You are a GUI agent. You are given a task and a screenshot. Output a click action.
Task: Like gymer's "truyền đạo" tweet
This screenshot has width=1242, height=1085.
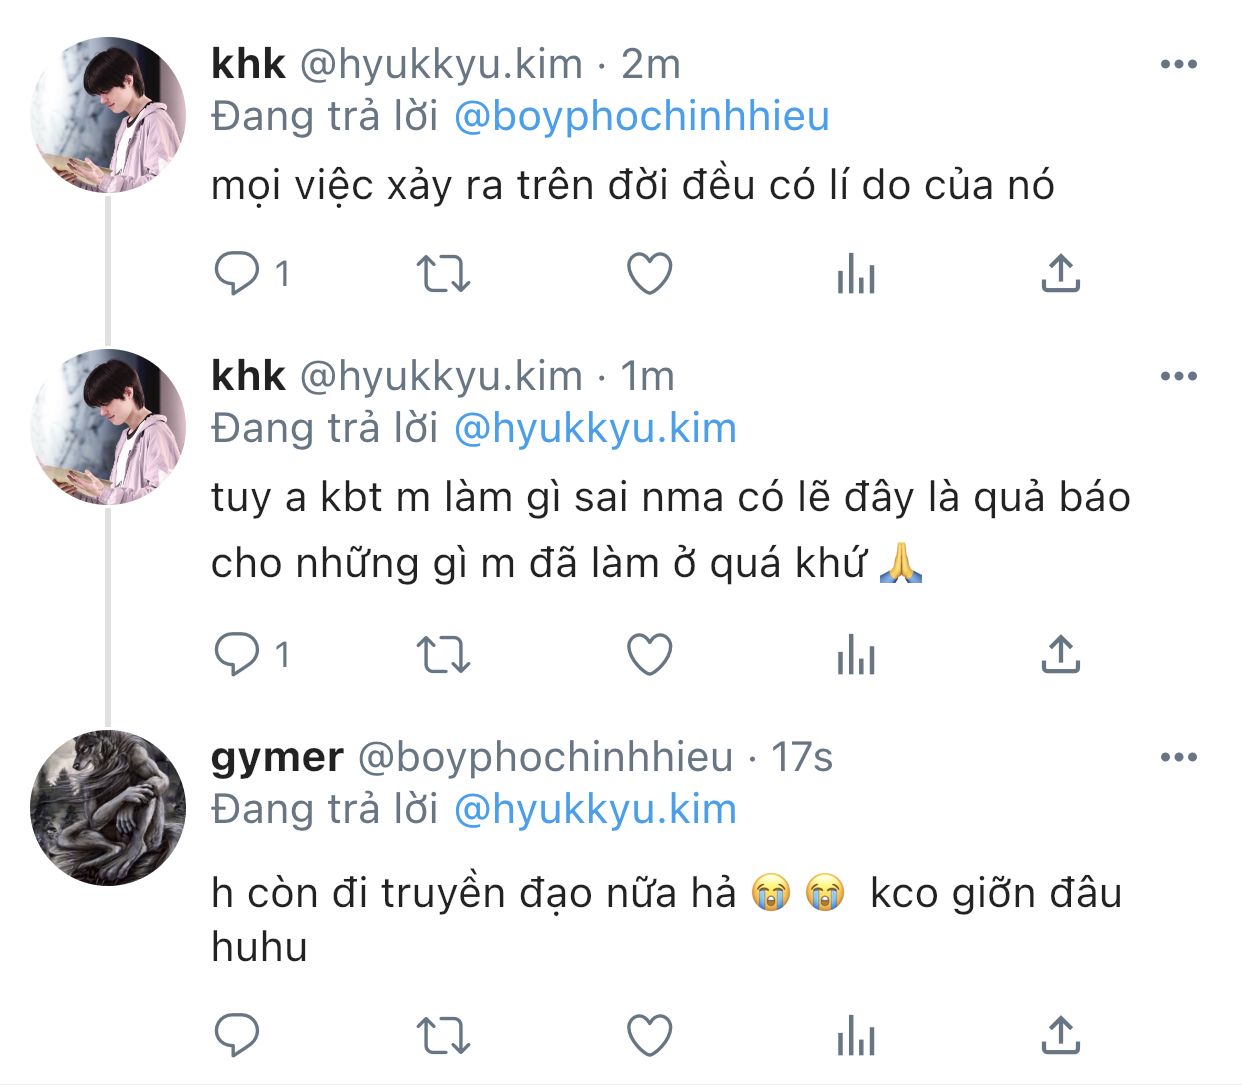pos(649,1035)
